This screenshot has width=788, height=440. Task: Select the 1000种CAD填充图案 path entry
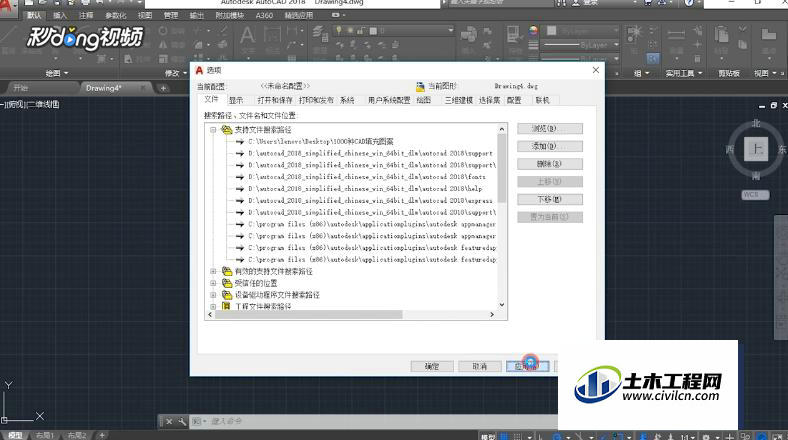tap(321, 142)
